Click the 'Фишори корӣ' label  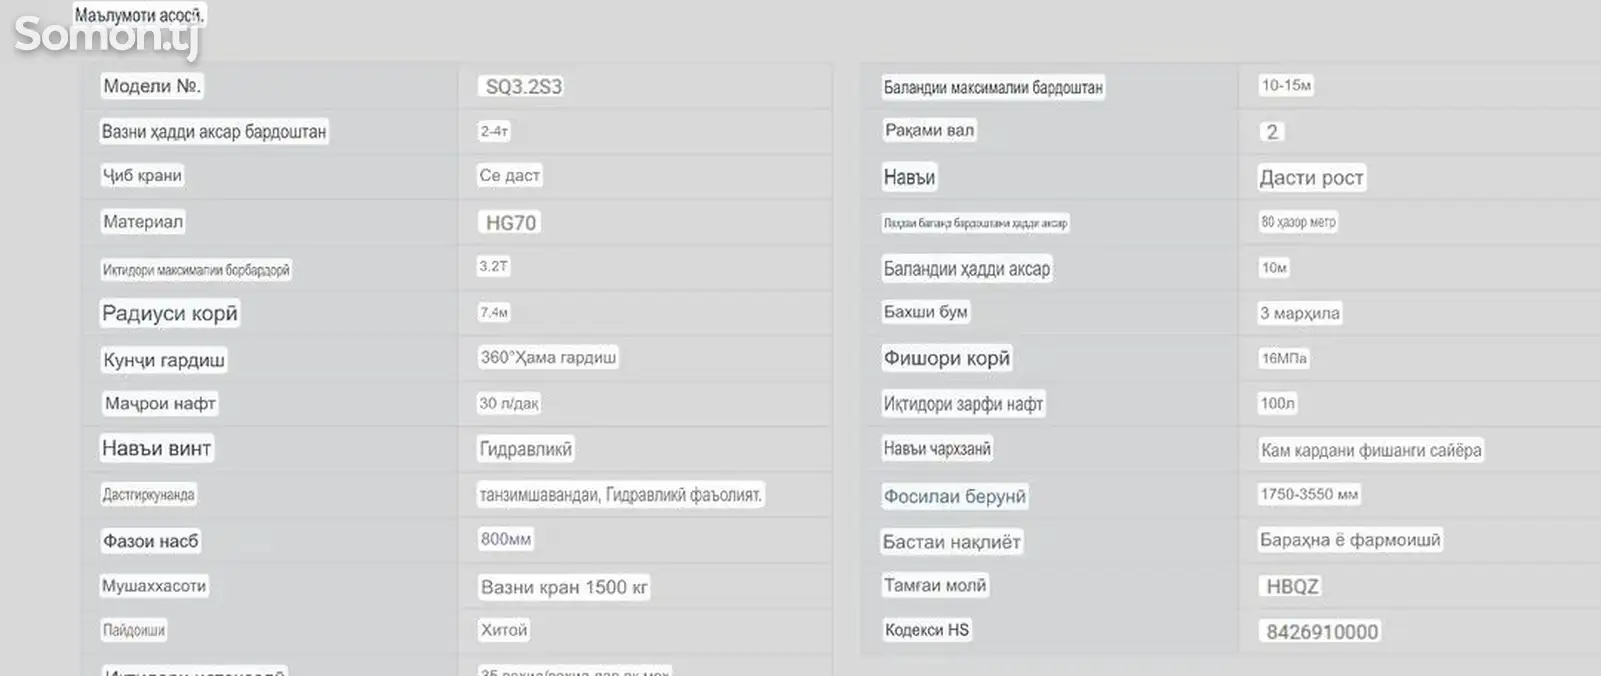[x=946, y=358]
